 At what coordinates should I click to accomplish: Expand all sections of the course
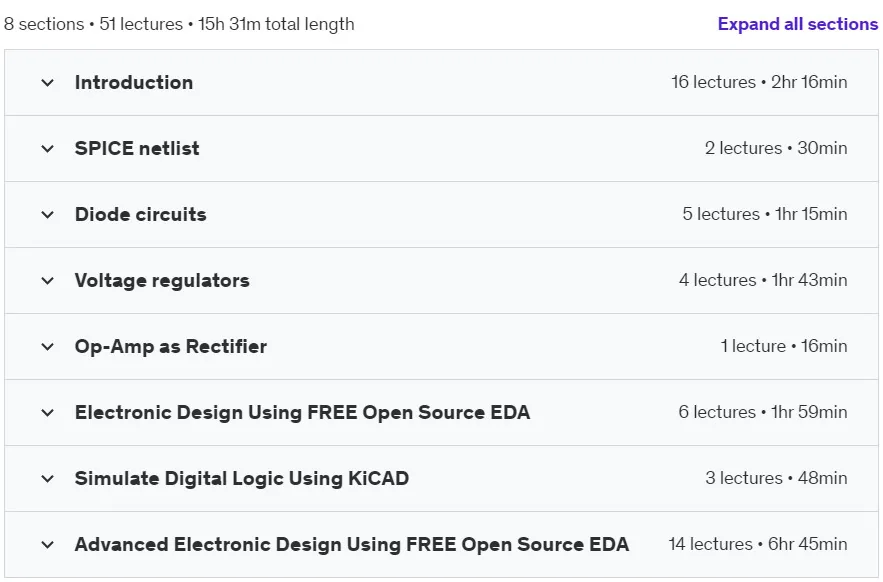coord(797,24)
